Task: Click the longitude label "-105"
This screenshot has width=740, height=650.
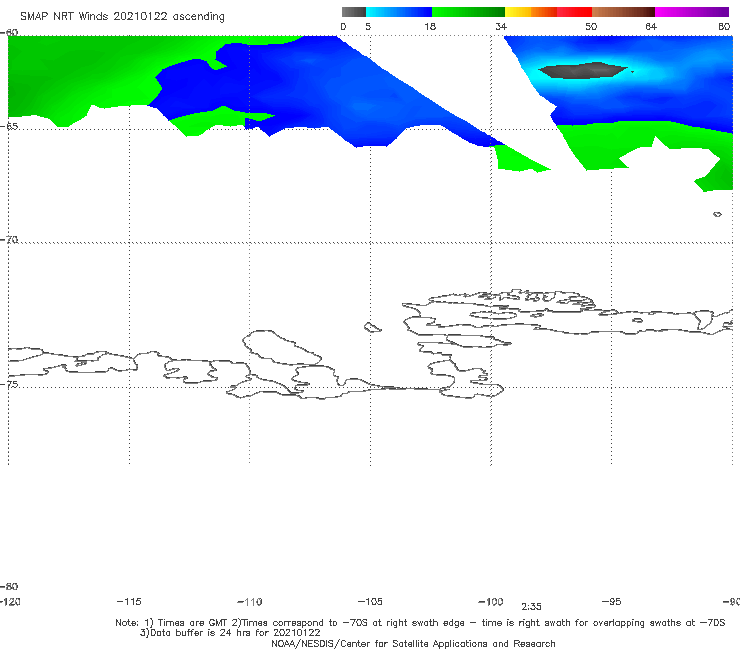Action: click(x=370, y=602)
